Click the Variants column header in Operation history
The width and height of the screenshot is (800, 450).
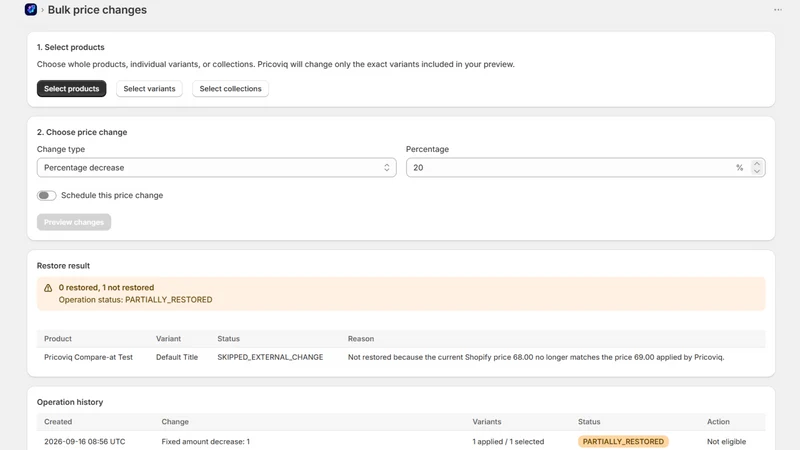[x=487, y=422]
